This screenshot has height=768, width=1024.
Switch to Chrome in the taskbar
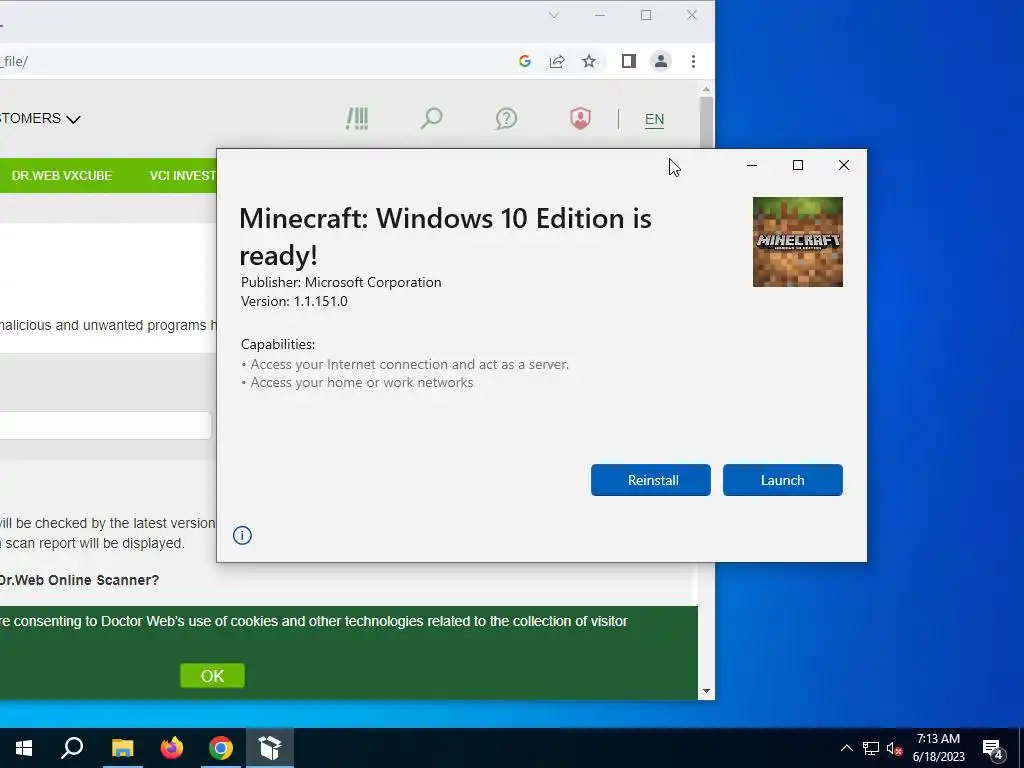(x=221, y=748)
